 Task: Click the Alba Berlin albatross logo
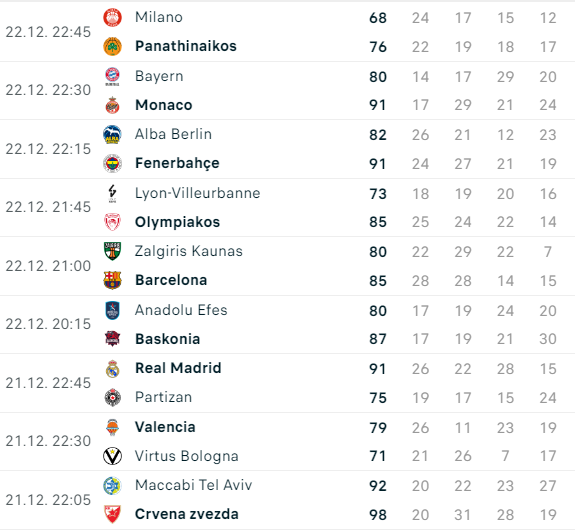coord(112,134)
